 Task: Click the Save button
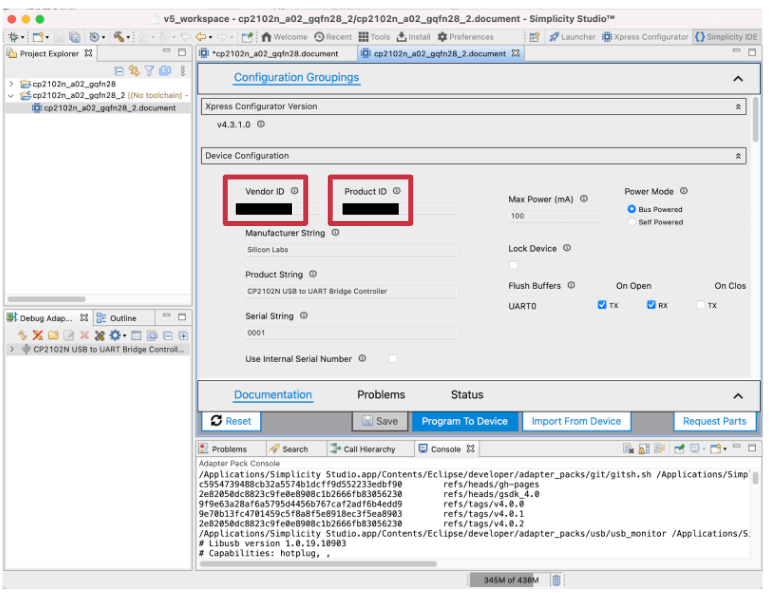(x=380, y=421)
